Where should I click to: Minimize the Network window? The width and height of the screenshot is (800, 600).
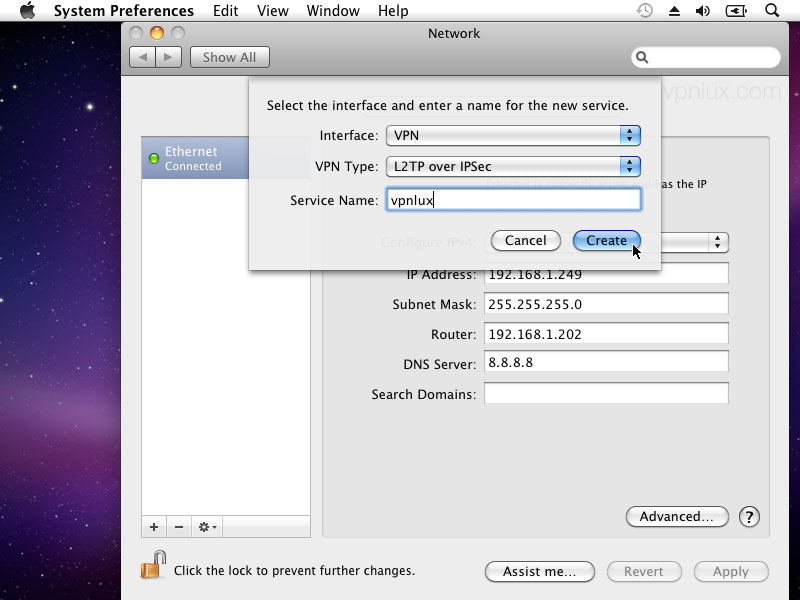[x=157, y=33]
